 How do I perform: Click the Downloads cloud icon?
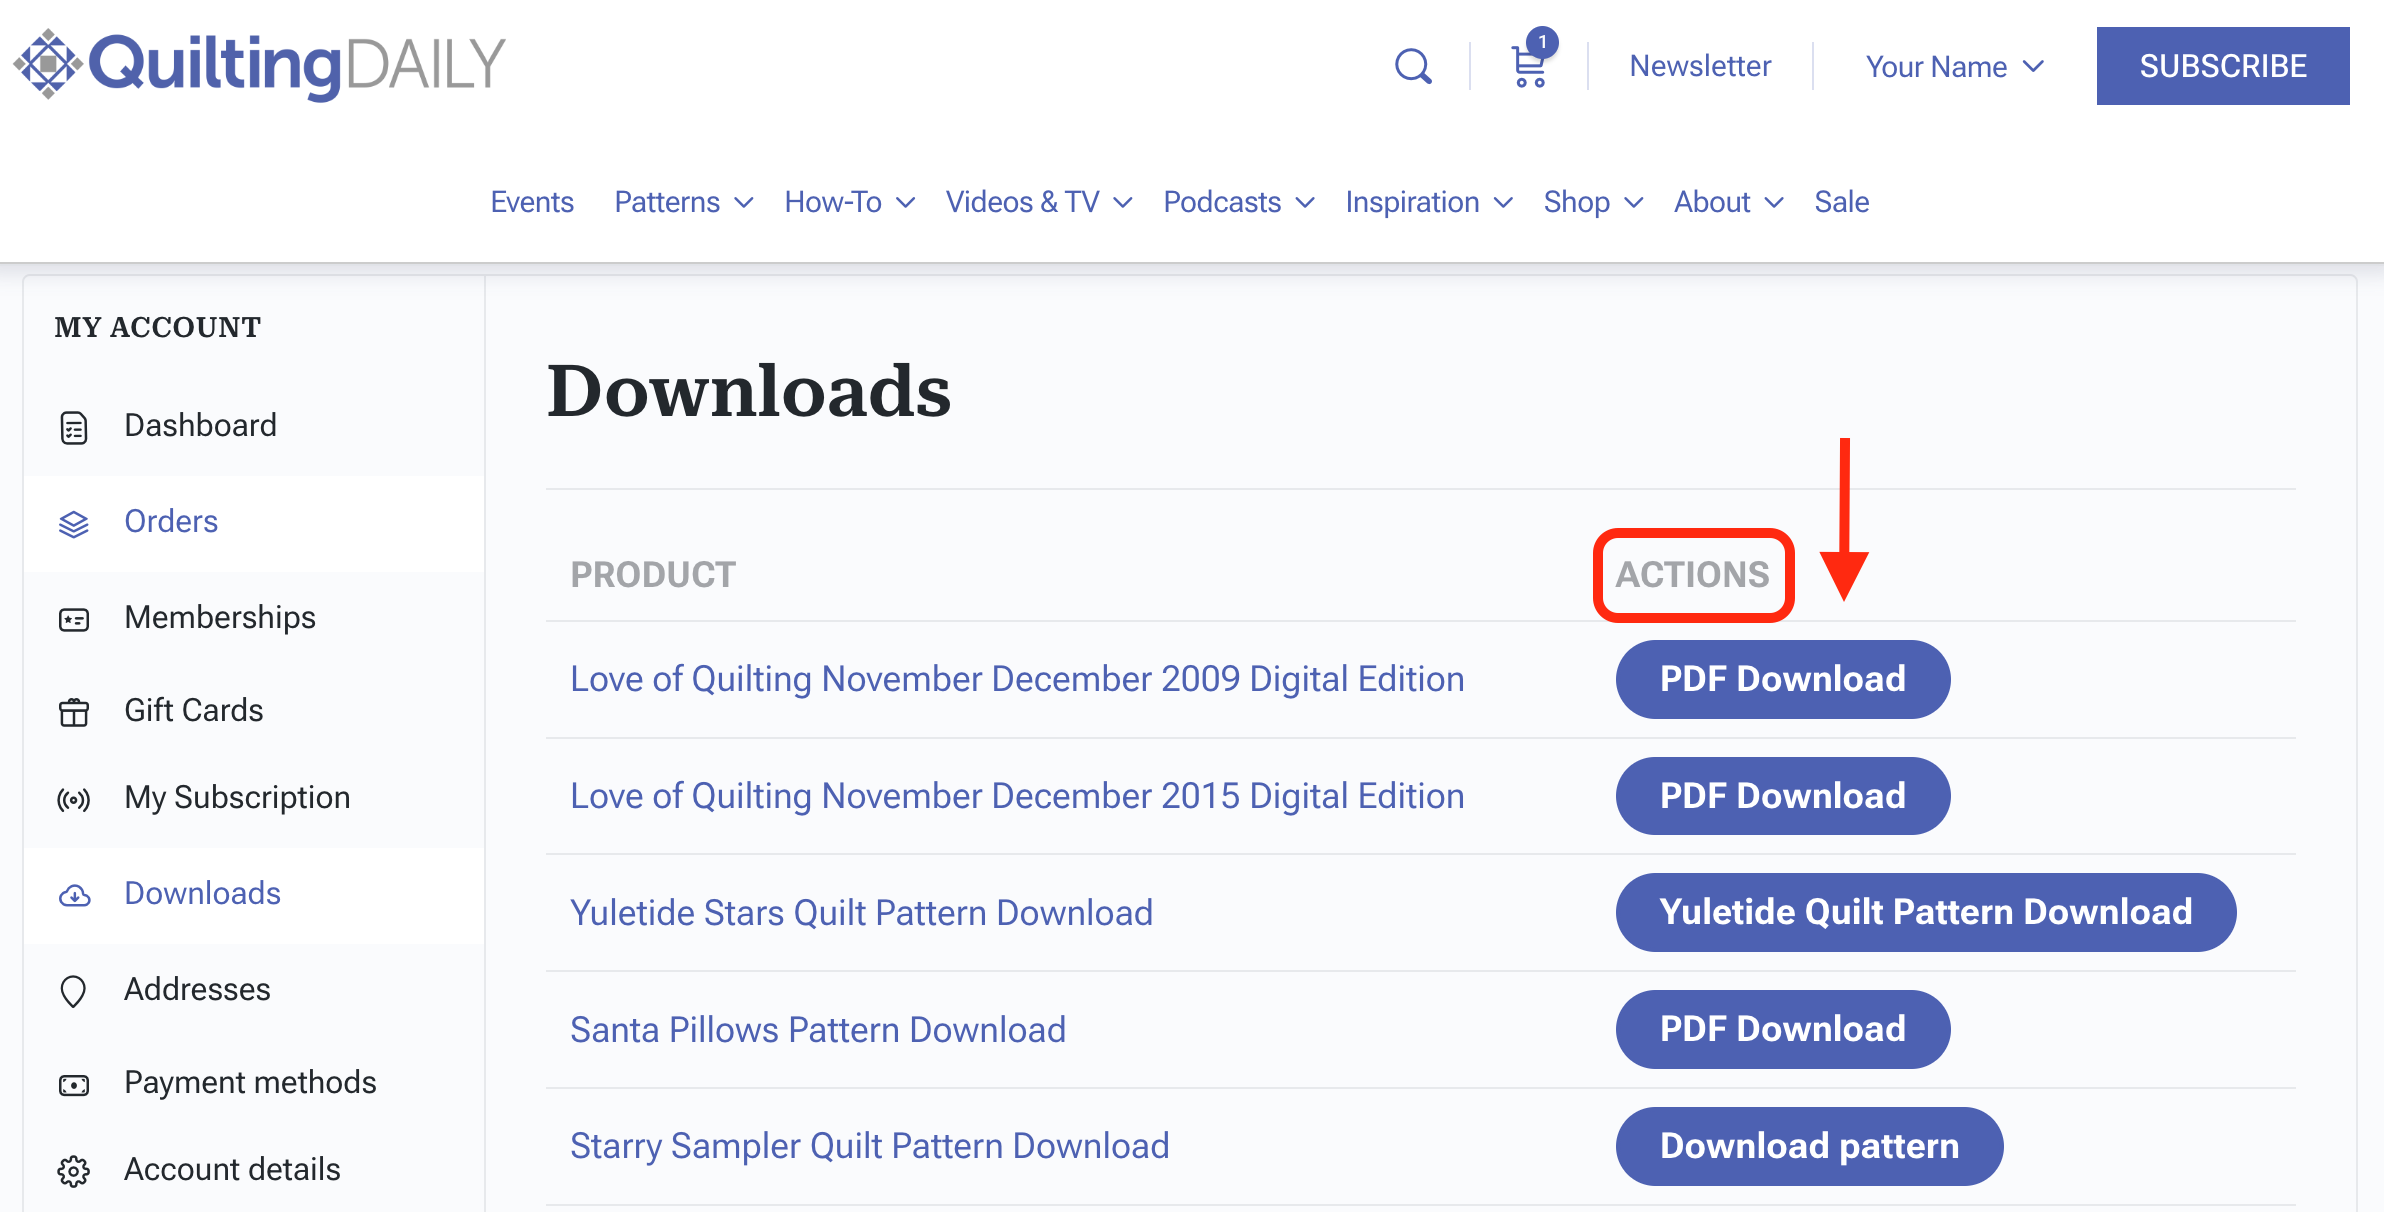pyautogui.click(x=73, y=895)
